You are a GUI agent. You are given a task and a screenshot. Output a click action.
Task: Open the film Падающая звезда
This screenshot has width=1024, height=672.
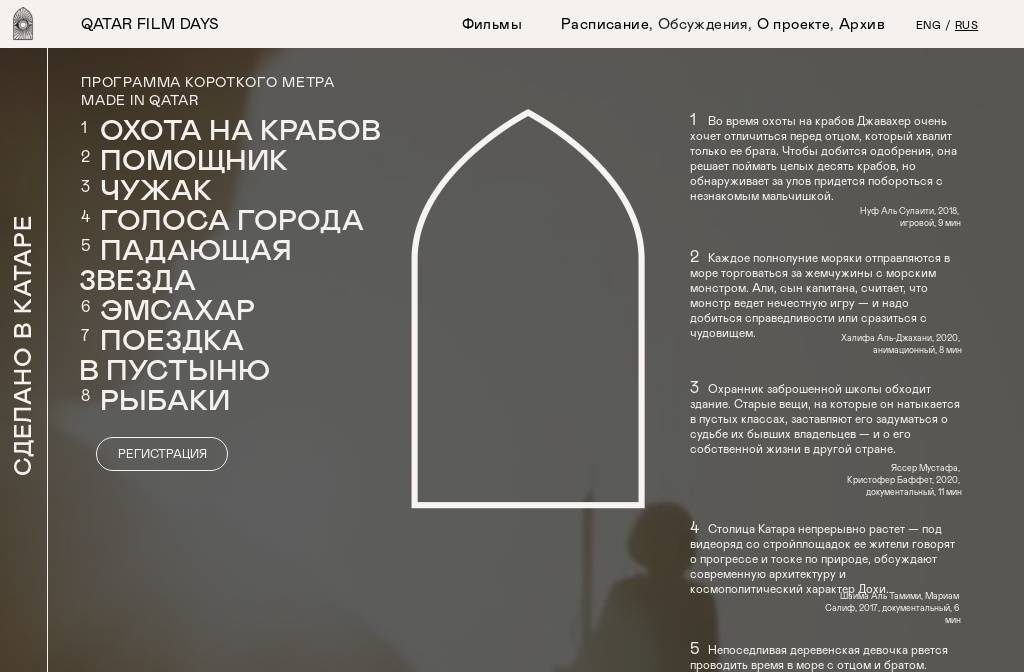pos(195,251)
